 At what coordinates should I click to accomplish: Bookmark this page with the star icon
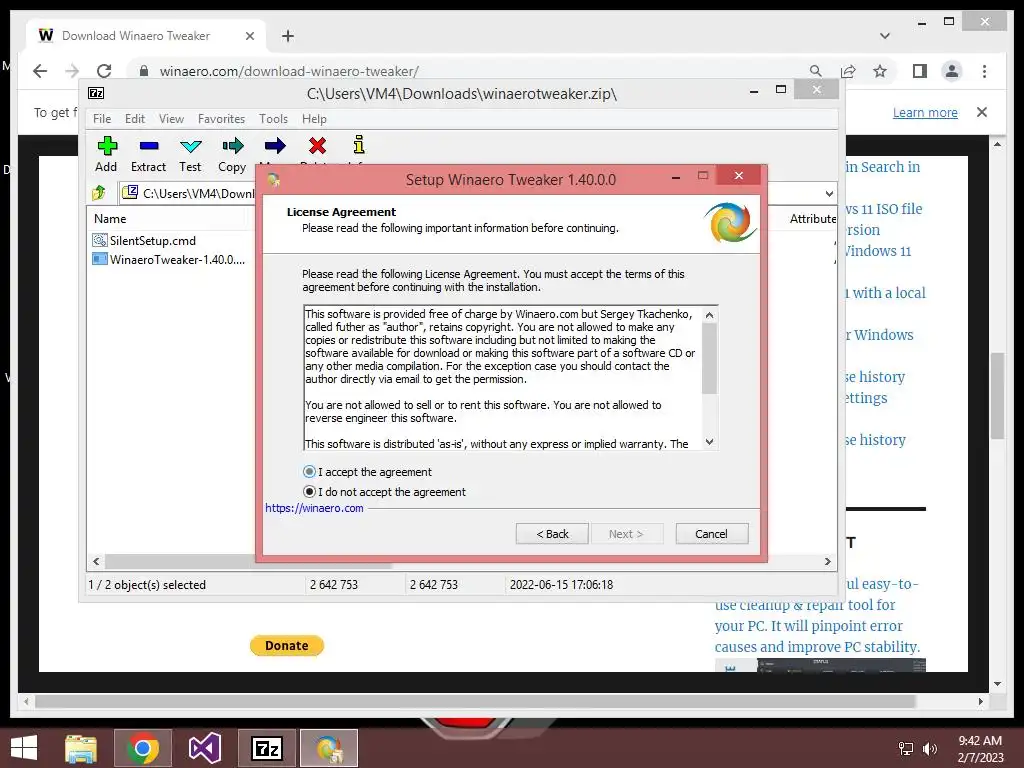(880, 71)
